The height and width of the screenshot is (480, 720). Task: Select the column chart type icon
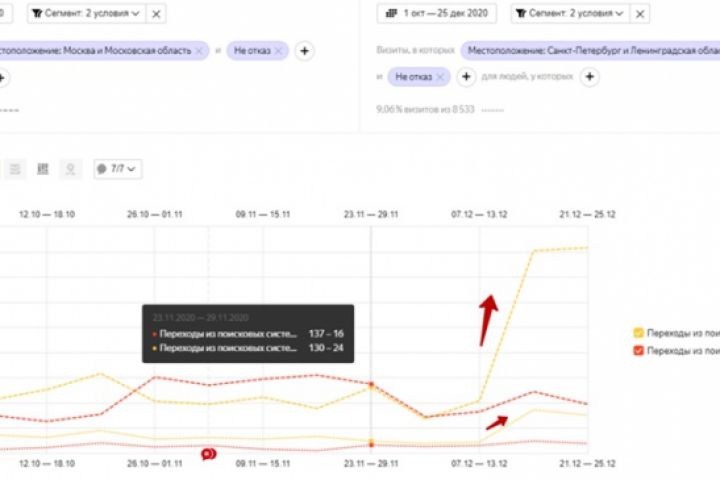click(43, 169)
